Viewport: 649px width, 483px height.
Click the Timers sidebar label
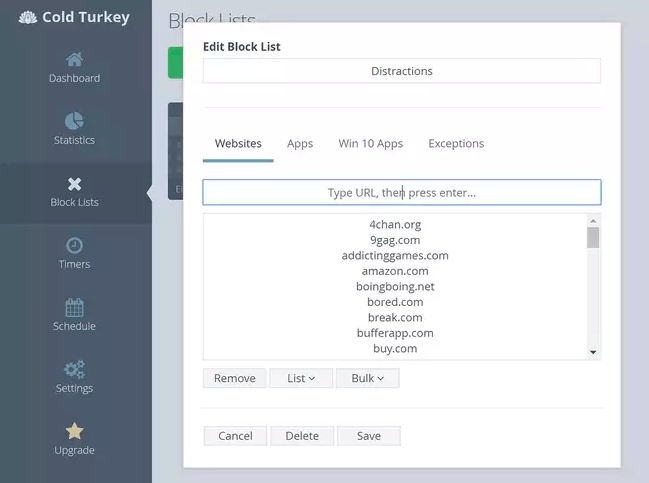(x=75, y=264)
